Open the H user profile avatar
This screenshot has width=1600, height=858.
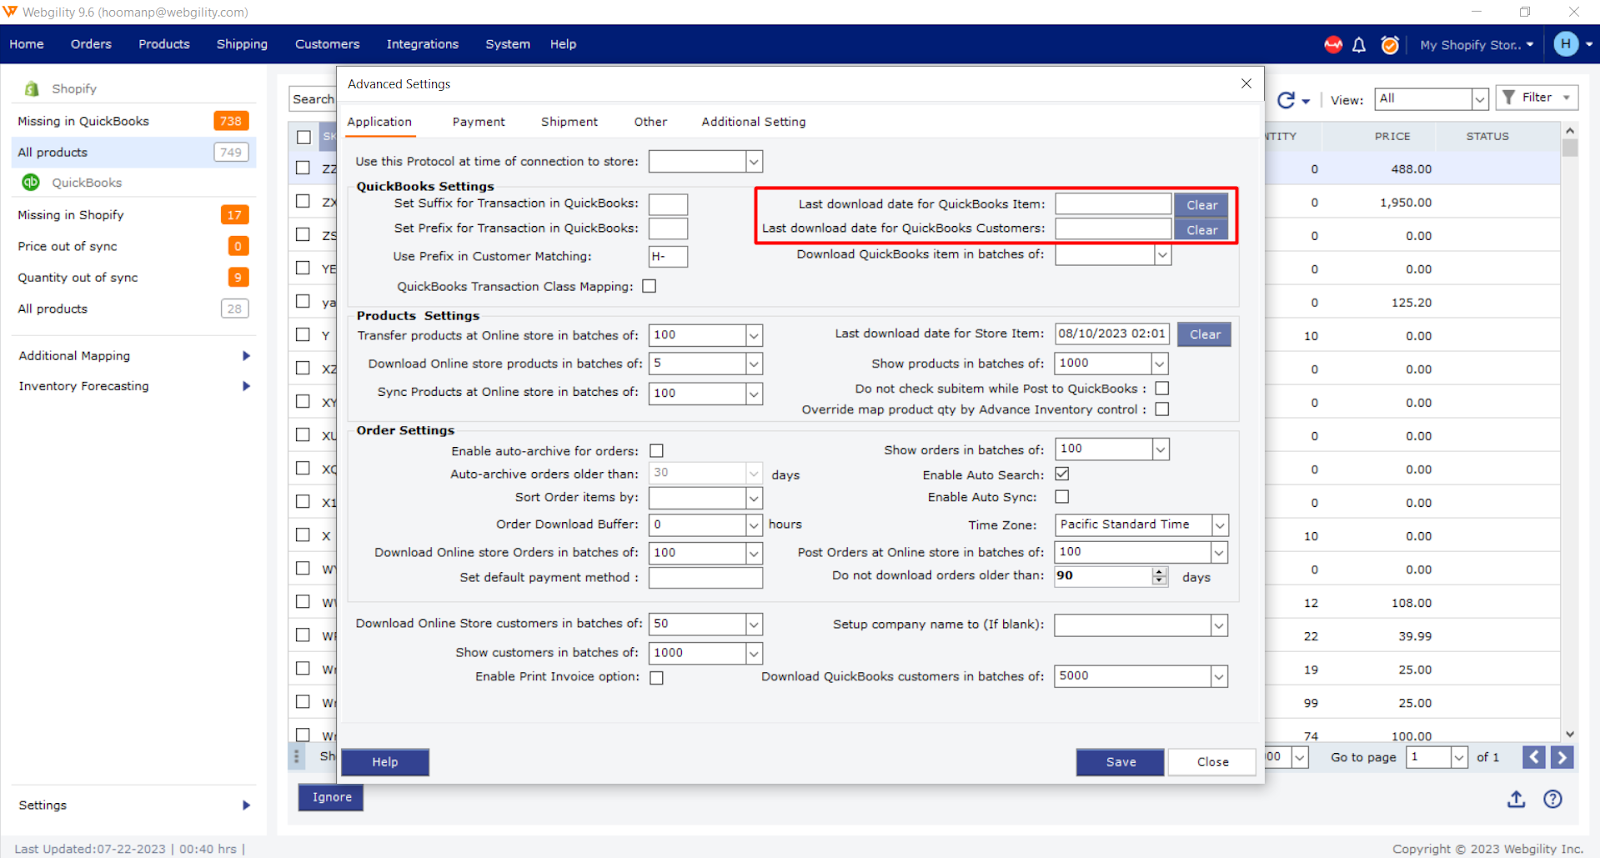pyautogui.click(x=1566, y=44)
